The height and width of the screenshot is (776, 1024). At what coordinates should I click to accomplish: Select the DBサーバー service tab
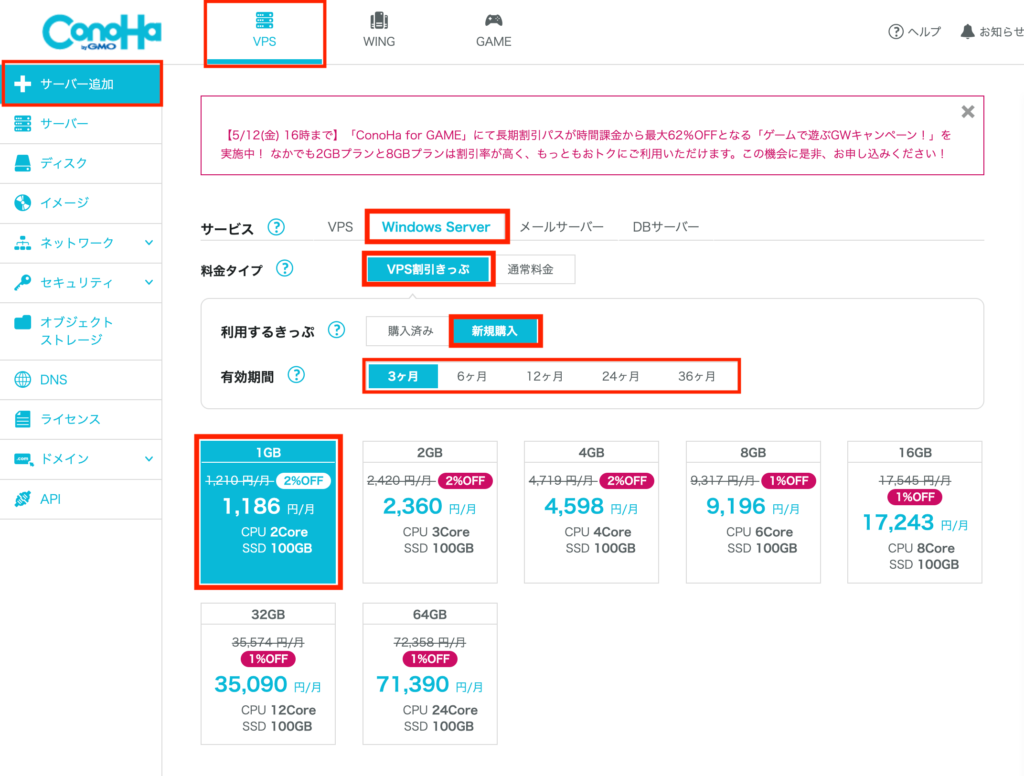665,227
